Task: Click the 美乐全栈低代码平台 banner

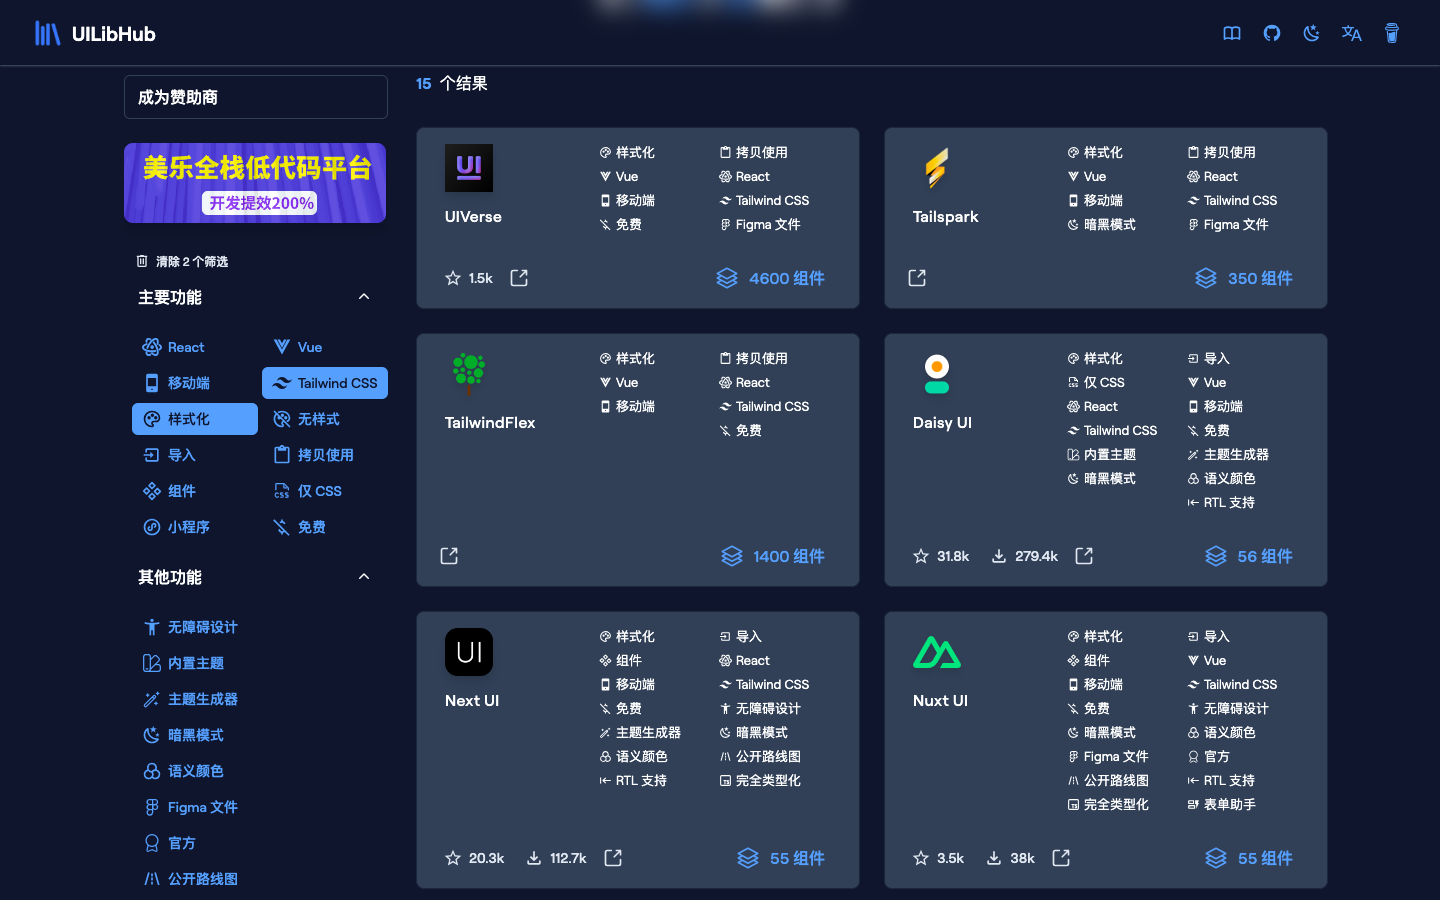Action: pos(255,183)
